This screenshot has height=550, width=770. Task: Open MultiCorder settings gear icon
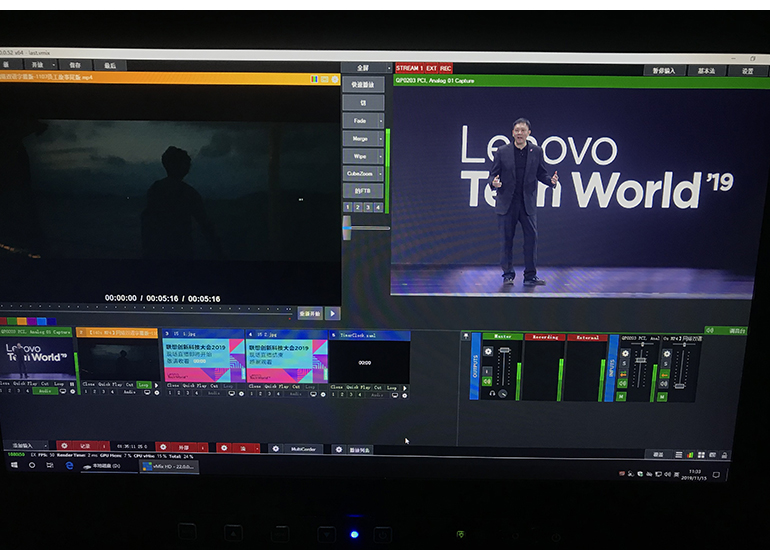point(275,448)
